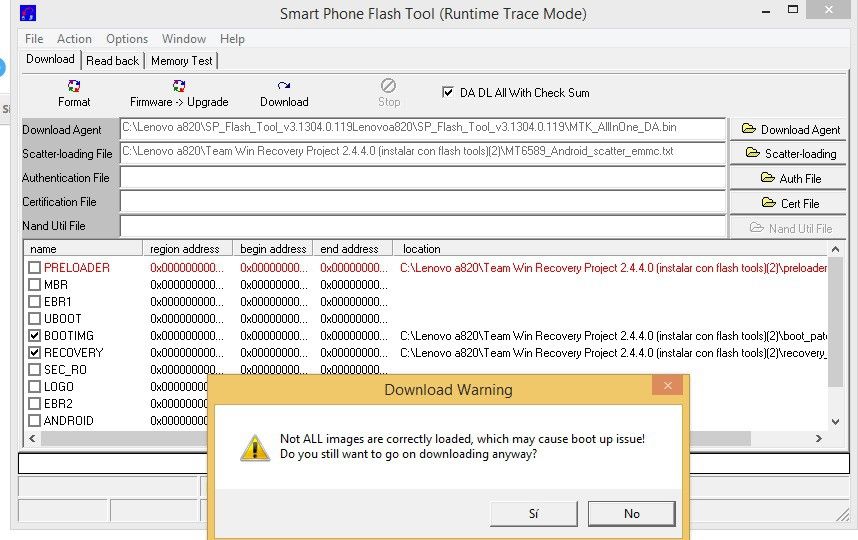Switch to the Memory Test tab
This screenshot has height=540, width=858.
182,61
